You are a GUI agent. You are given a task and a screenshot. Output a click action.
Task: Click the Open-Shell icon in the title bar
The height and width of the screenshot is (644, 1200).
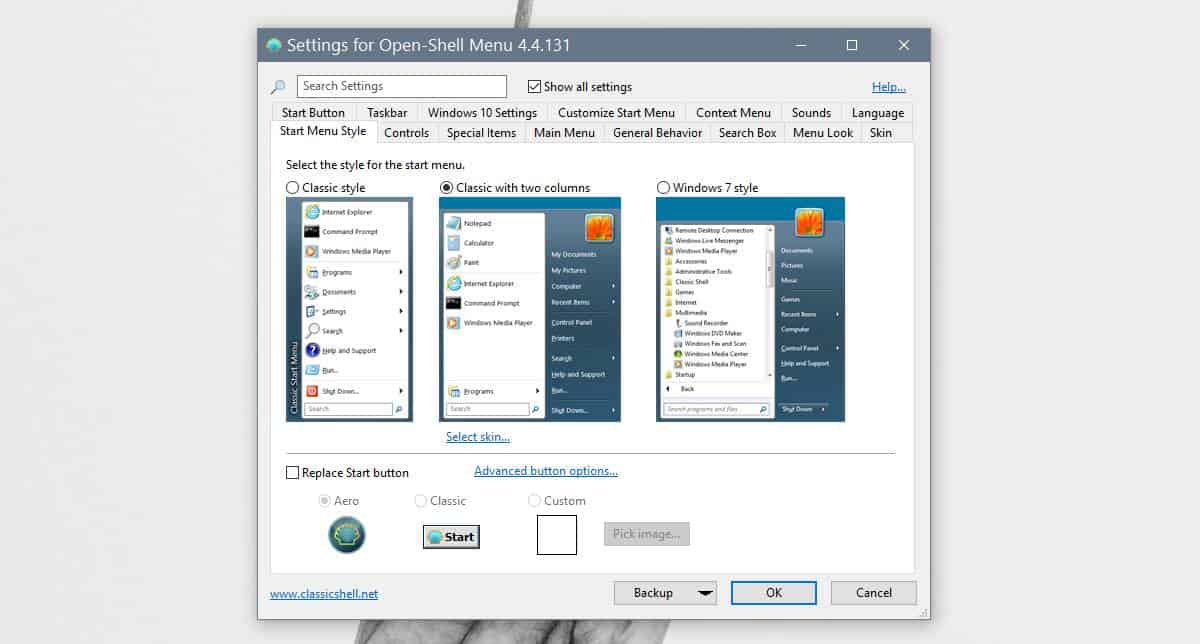pyautogui.click(x=272, y=44)
